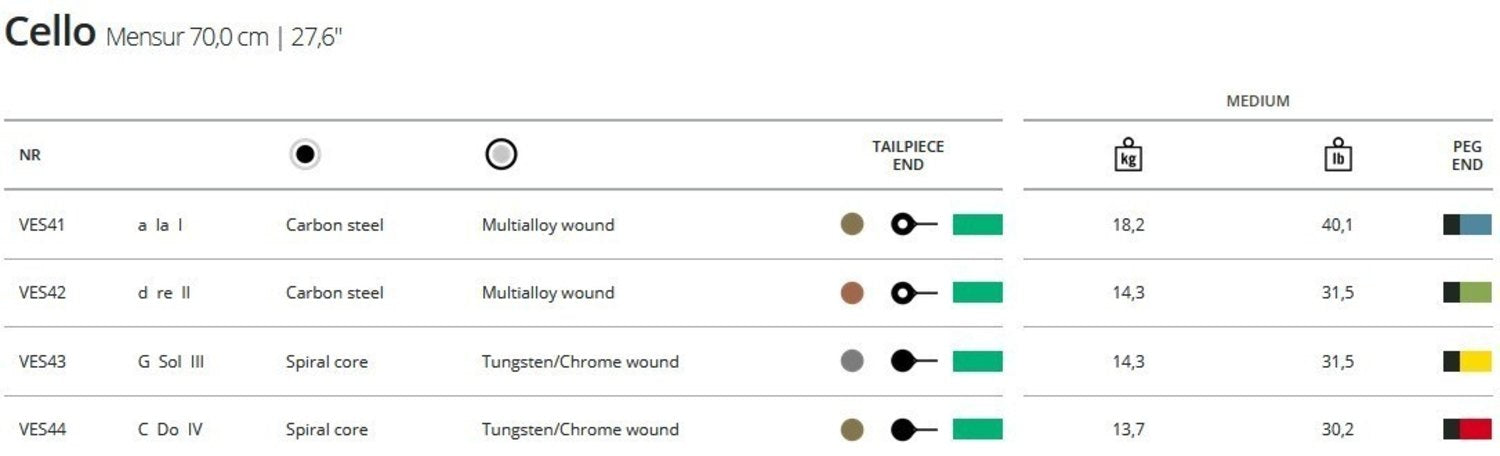Click the VES41 product number
Viewport: 1500px width, 456px height.
coord(42,225)
